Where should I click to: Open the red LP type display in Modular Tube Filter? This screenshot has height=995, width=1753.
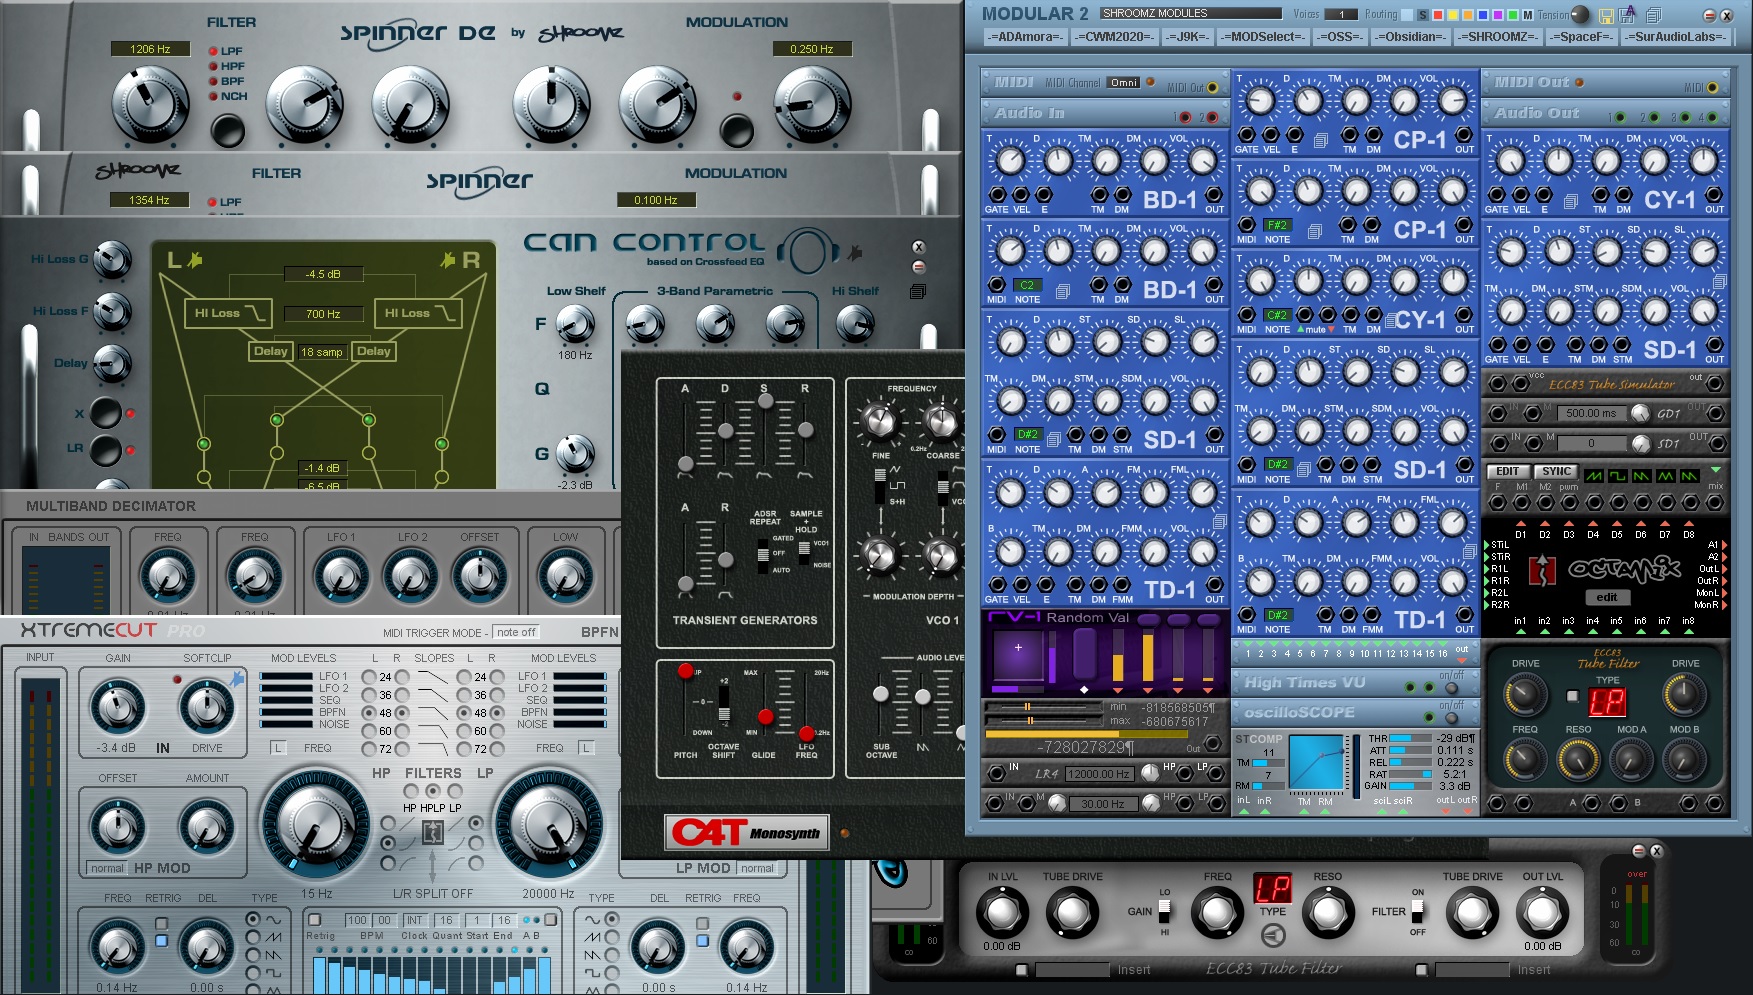tap(1607, 701)
